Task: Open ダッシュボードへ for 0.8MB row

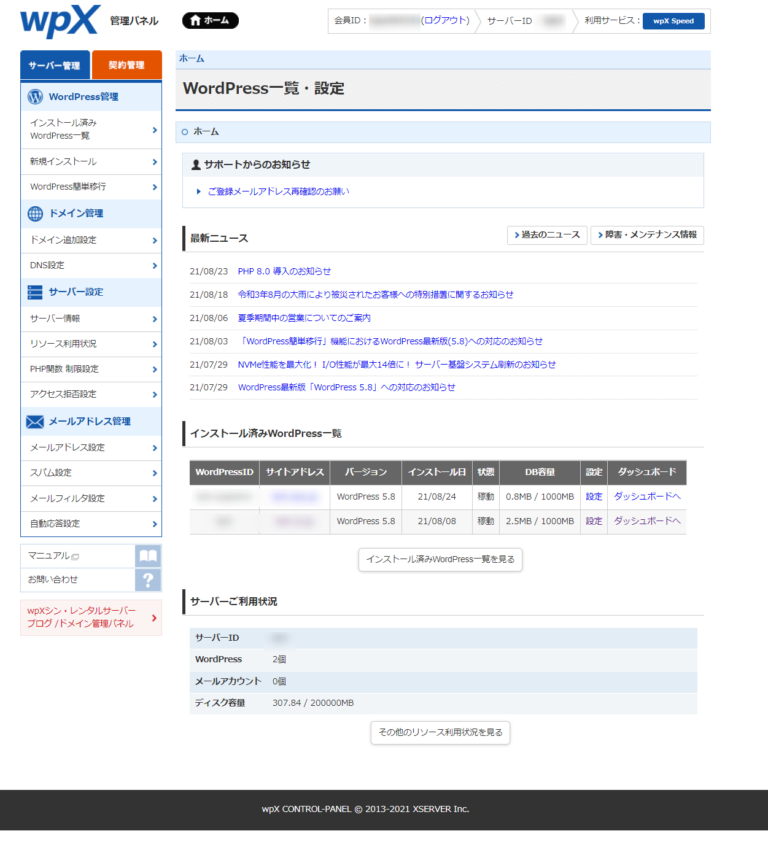Action: click(x=646, y=496)
